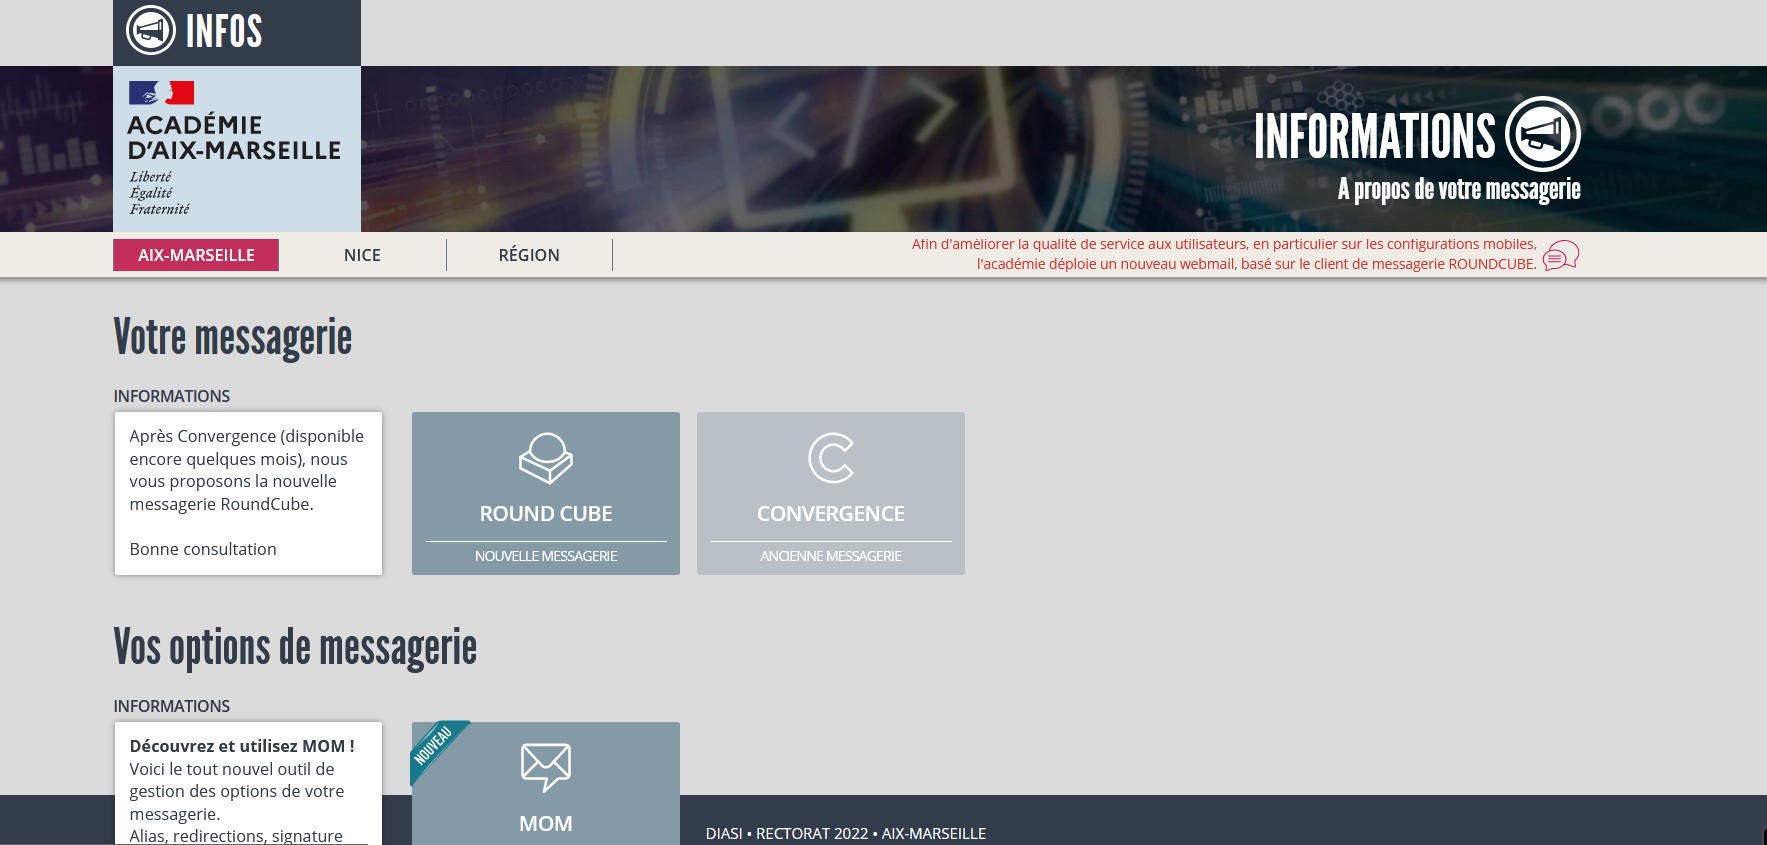Open the ROUND CUBE webmail tile
The height and width of the screenshot is (845, 1767).
point(546,493)
